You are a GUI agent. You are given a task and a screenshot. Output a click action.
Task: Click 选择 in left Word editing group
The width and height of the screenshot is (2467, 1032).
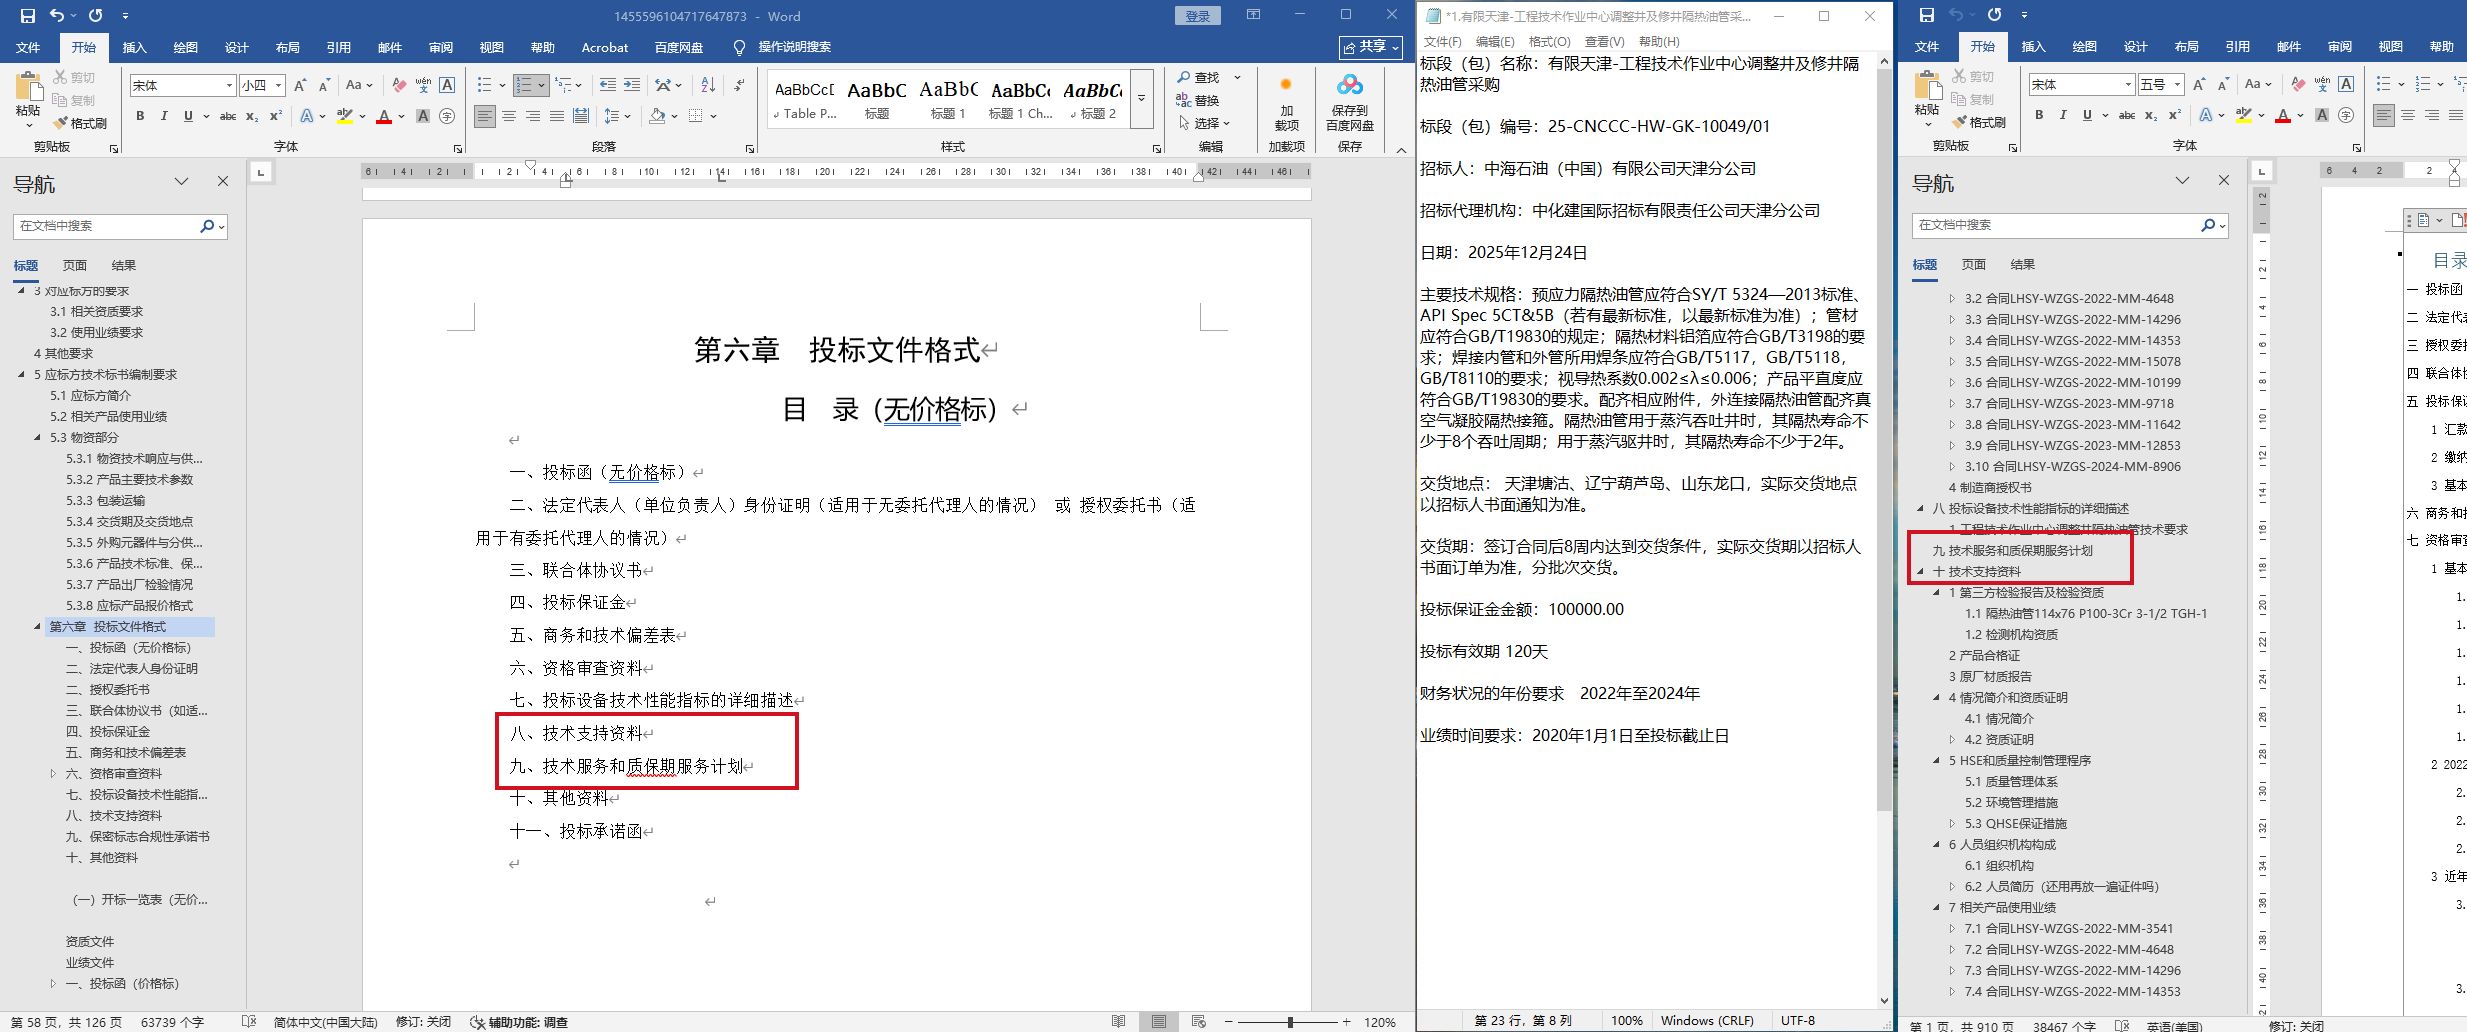pyautogui.click(x=1204, y=124)
